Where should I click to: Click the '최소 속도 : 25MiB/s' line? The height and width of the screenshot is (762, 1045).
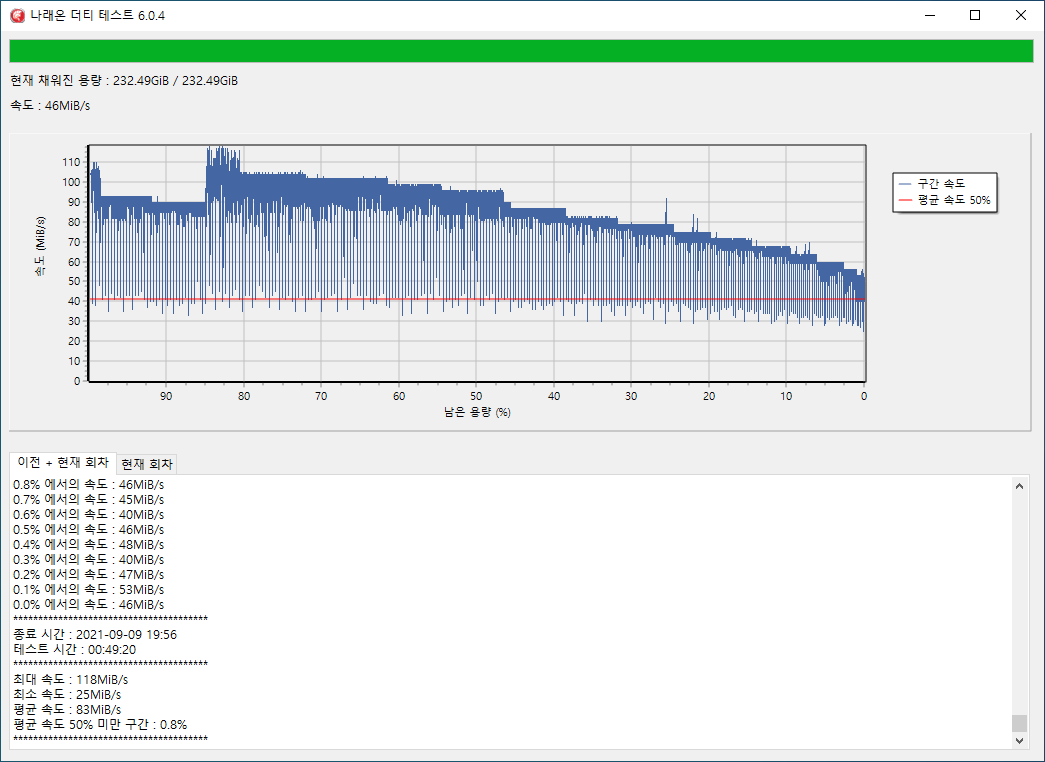67,695
